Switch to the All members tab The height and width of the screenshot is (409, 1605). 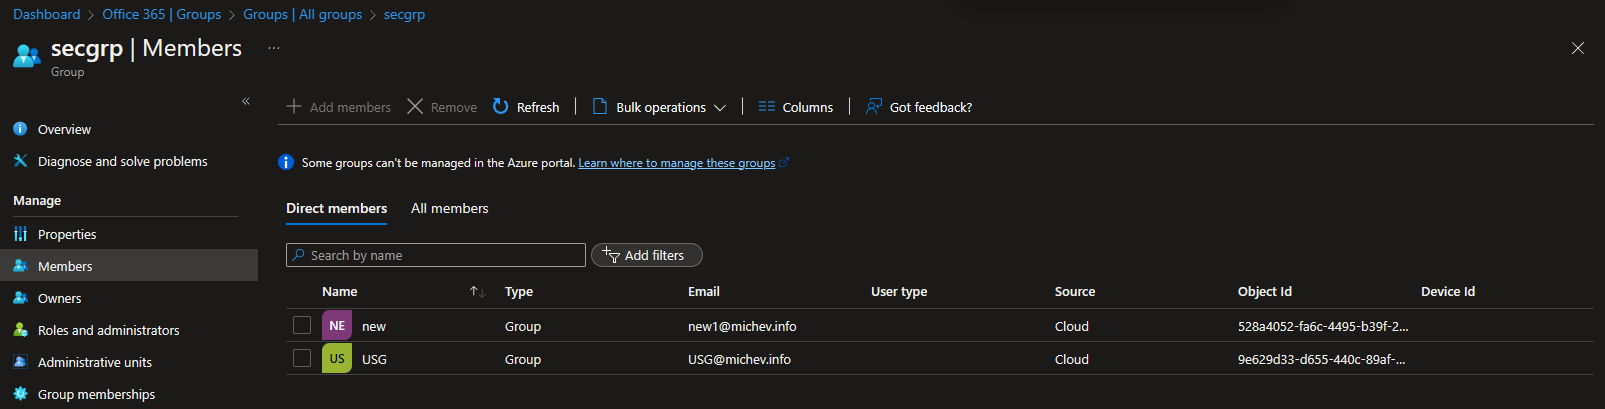coord(450,208)
